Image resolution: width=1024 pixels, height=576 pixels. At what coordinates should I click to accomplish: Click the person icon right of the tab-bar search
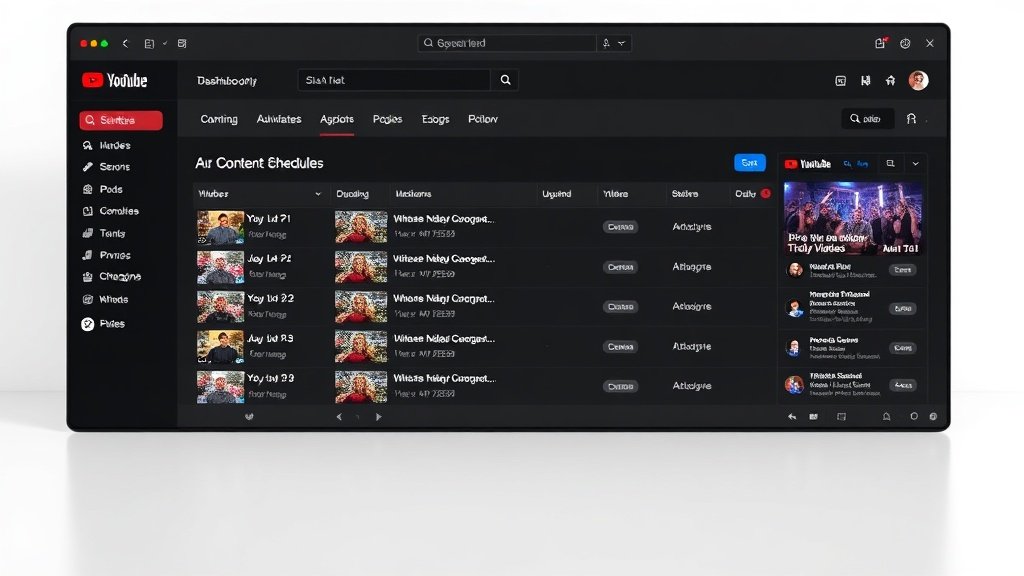(x=911, y=119)
